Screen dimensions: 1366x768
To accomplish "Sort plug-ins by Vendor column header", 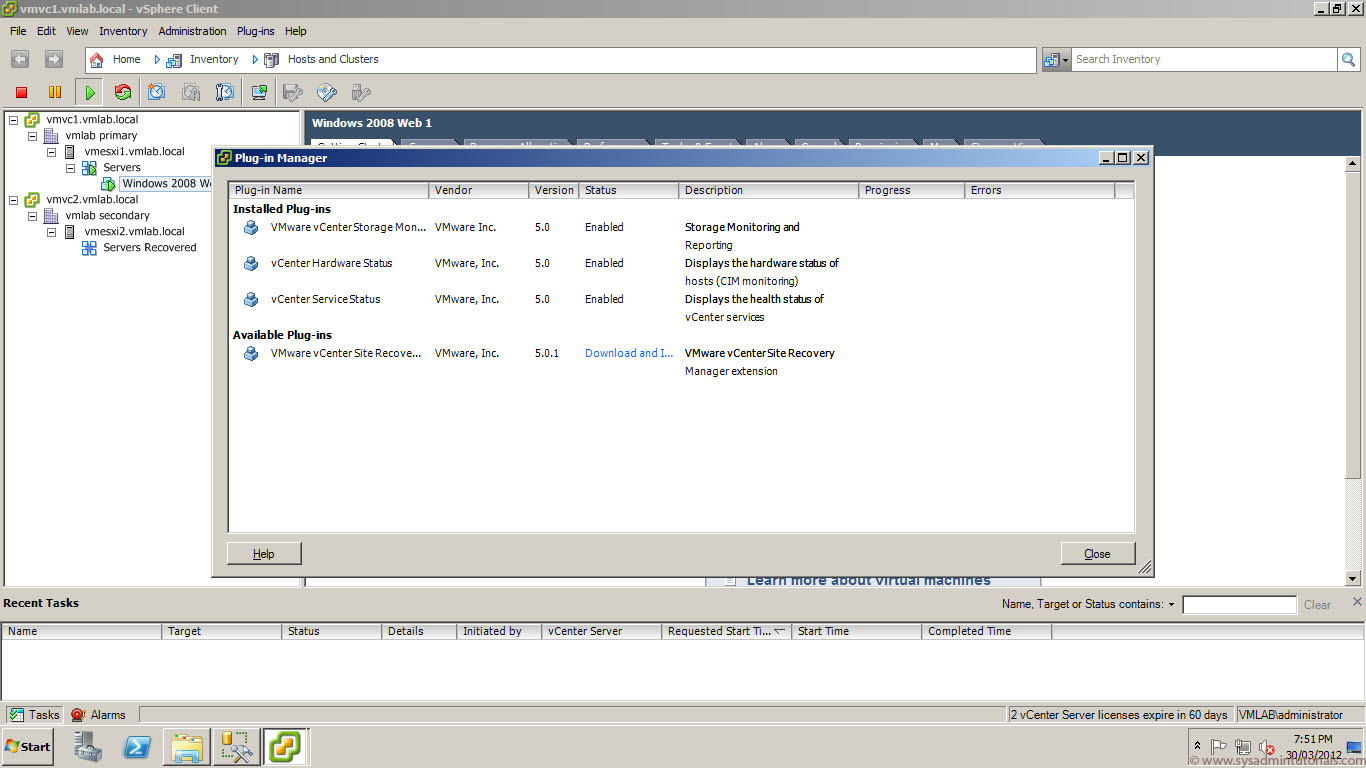I will [x=479, y=190].
